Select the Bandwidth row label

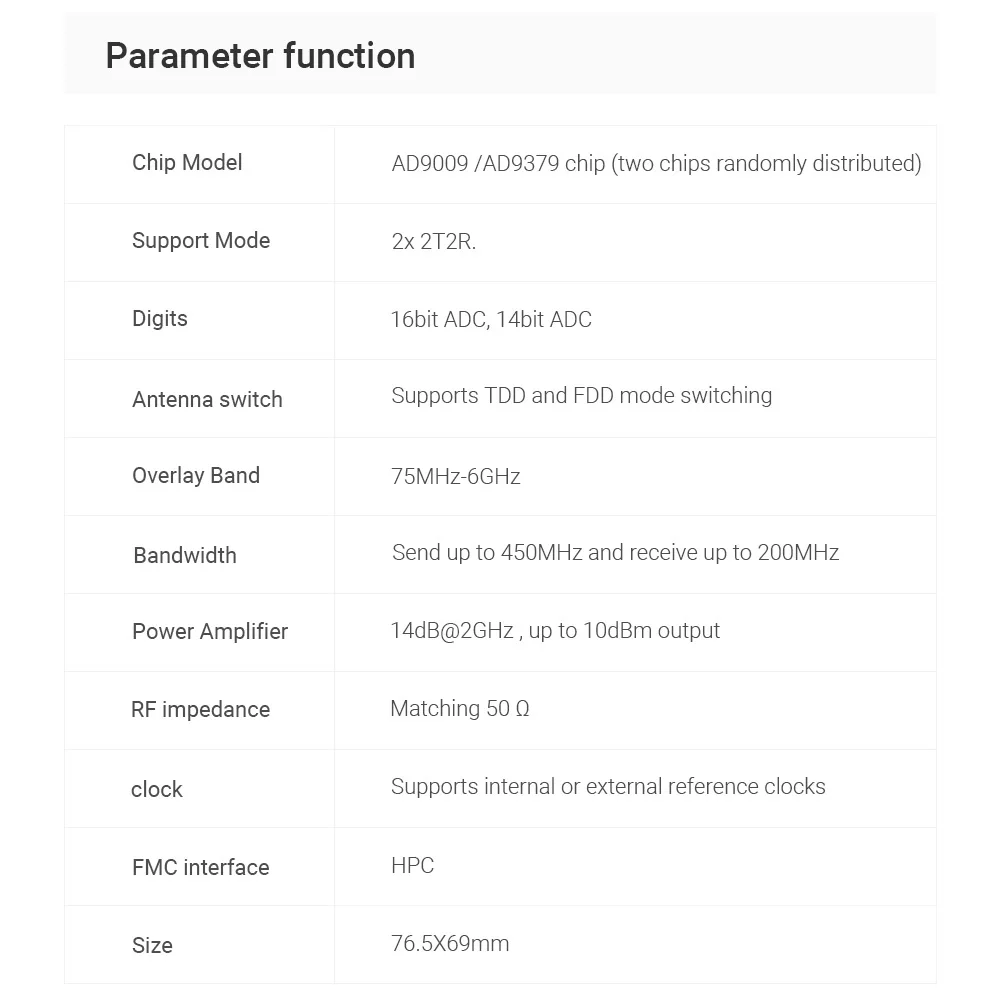[x=185, y=555]
